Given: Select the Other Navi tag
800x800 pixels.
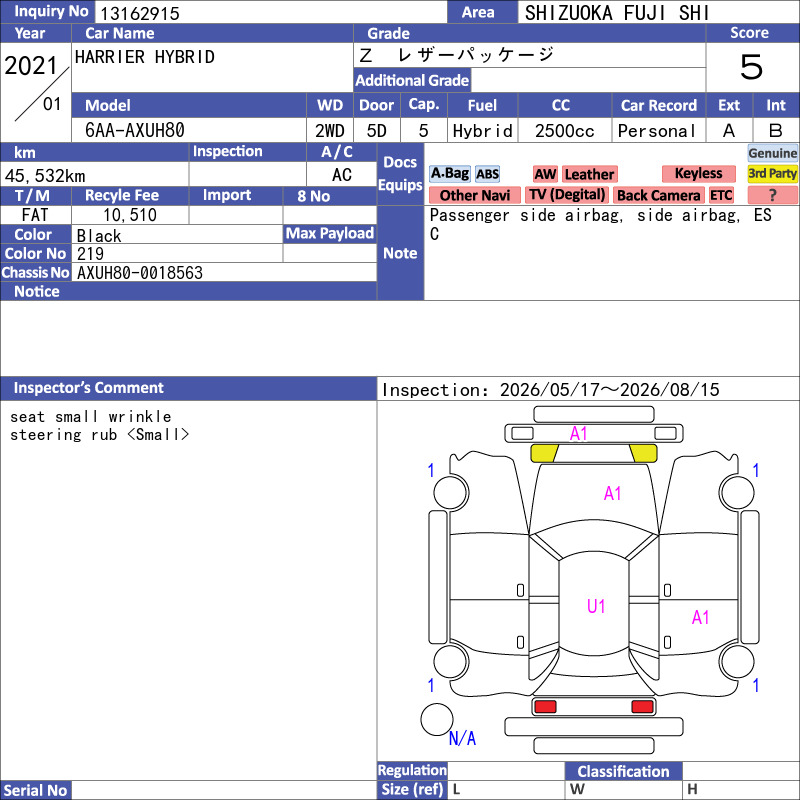Looking at the screenshot, I should tap(474, 195).
